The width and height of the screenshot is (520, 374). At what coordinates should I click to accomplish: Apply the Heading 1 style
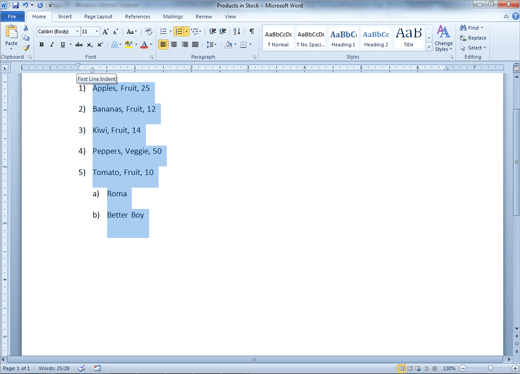343,39
